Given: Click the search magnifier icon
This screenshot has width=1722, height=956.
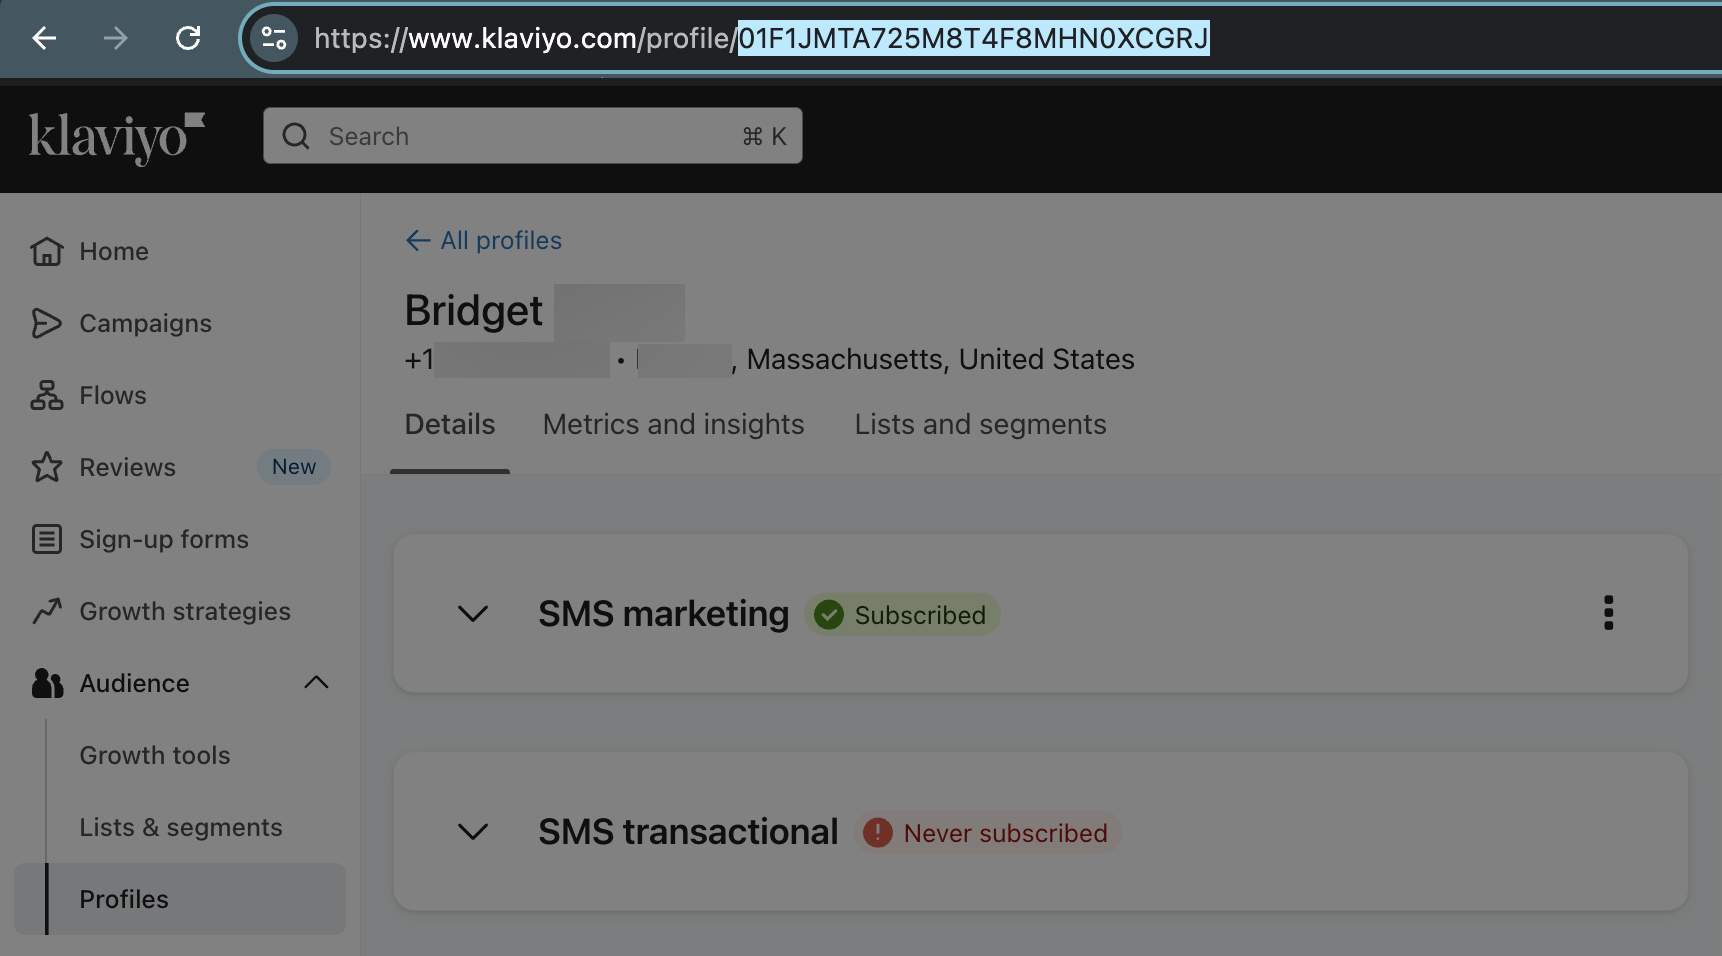Looking at the screenshot, I should 295,135.
